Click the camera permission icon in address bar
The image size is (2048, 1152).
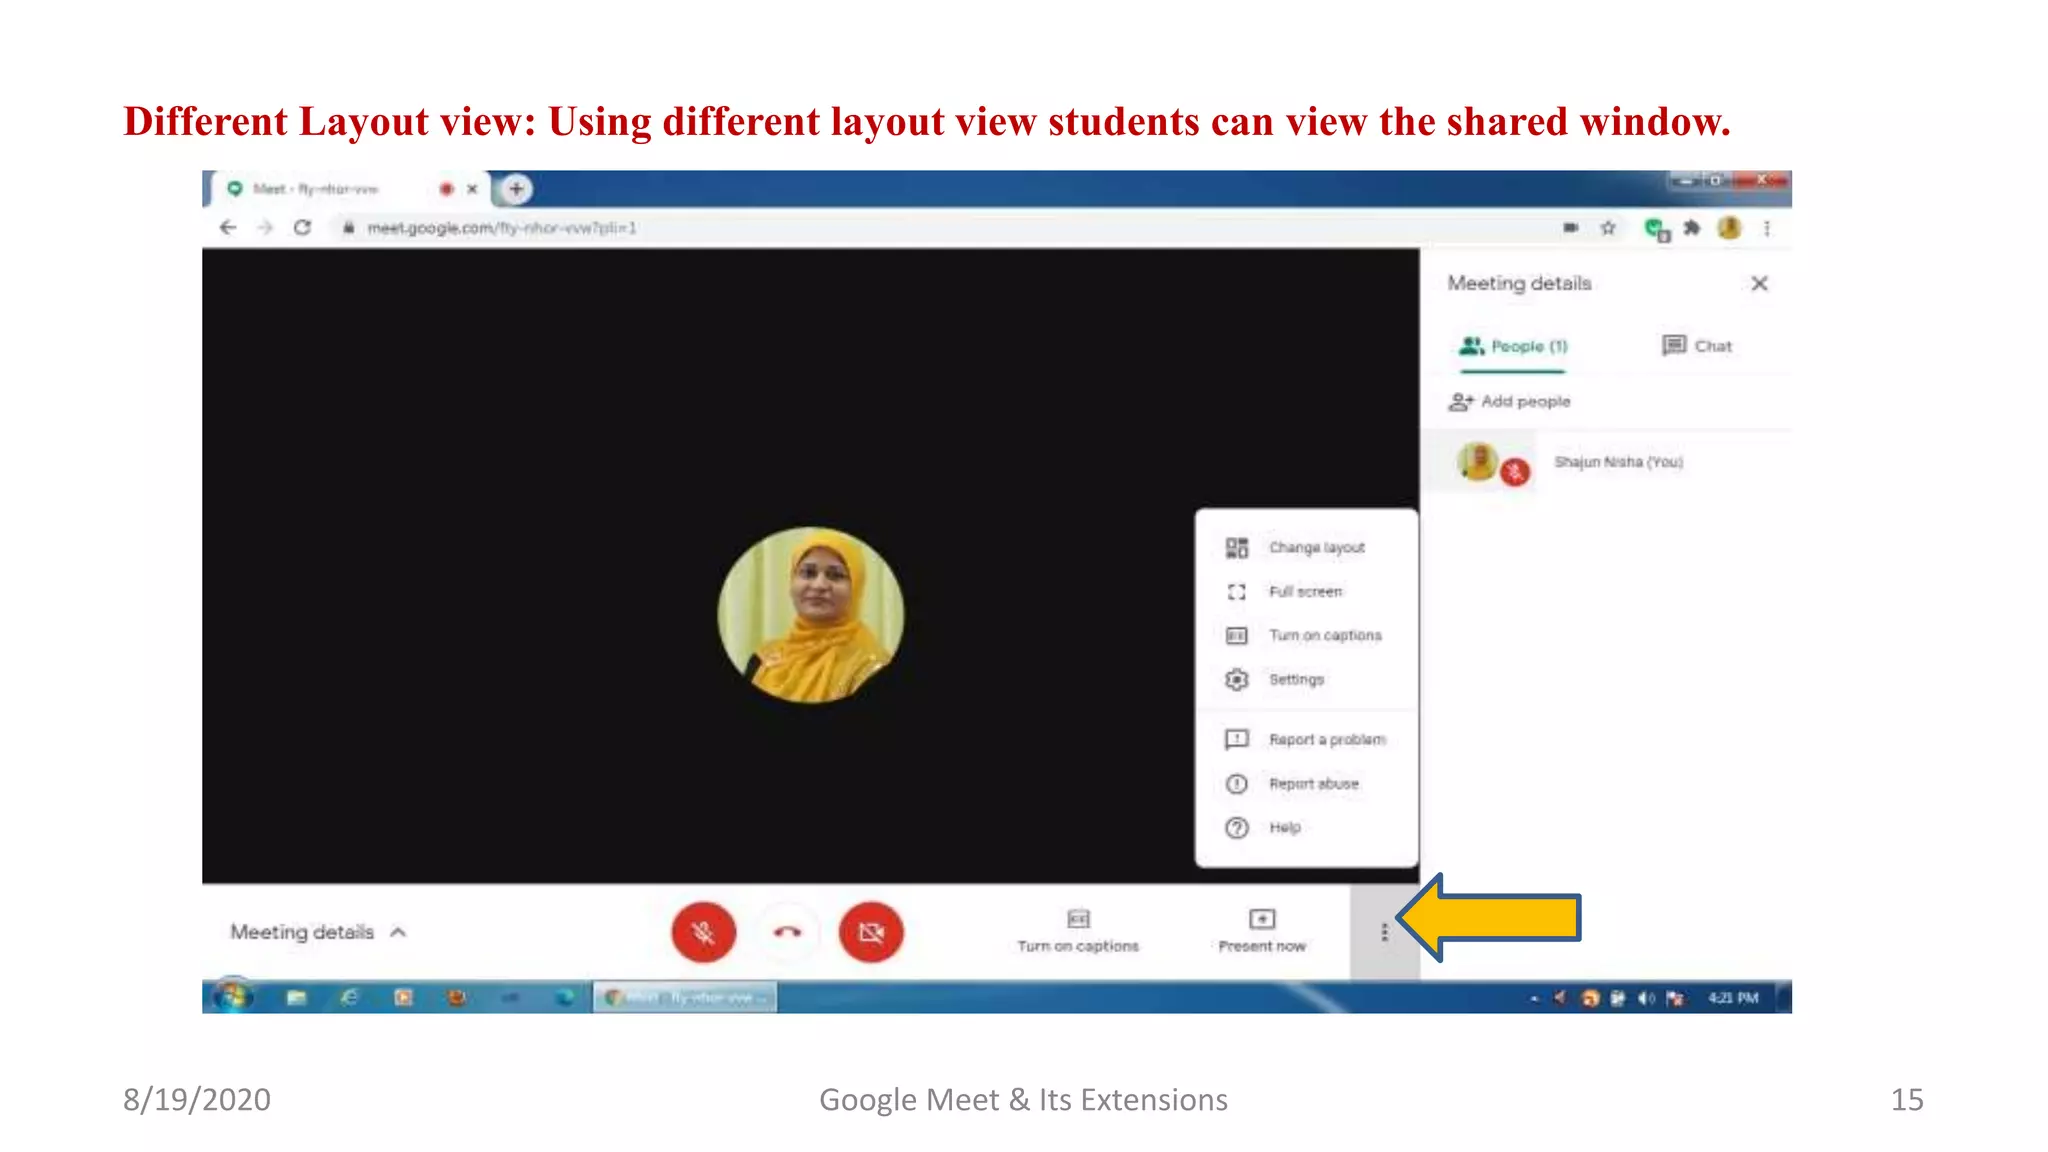pos(1571,228)
